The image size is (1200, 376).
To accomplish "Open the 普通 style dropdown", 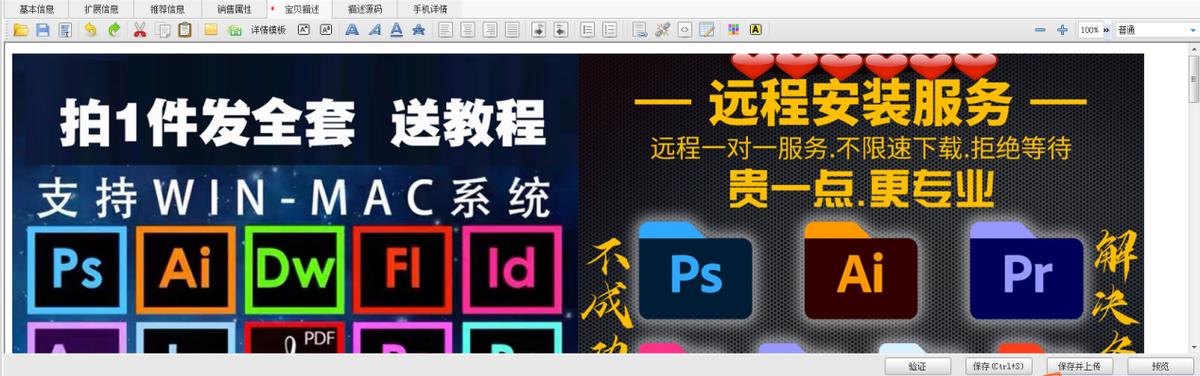I will (x=1158, y=30).
